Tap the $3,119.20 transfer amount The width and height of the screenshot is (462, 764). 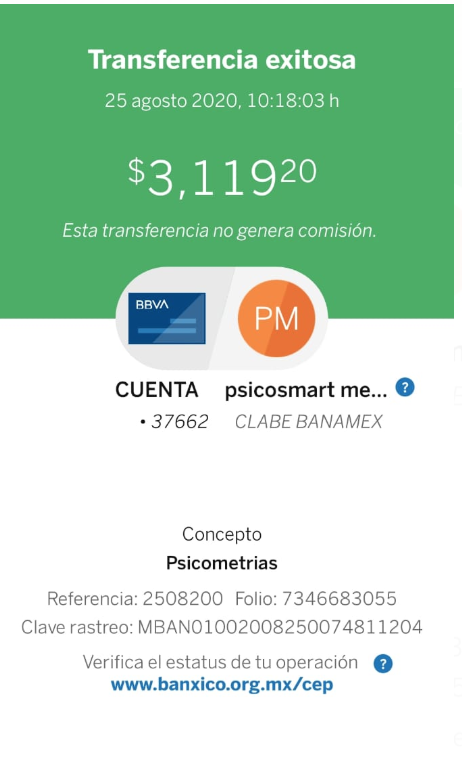point(223,177)
